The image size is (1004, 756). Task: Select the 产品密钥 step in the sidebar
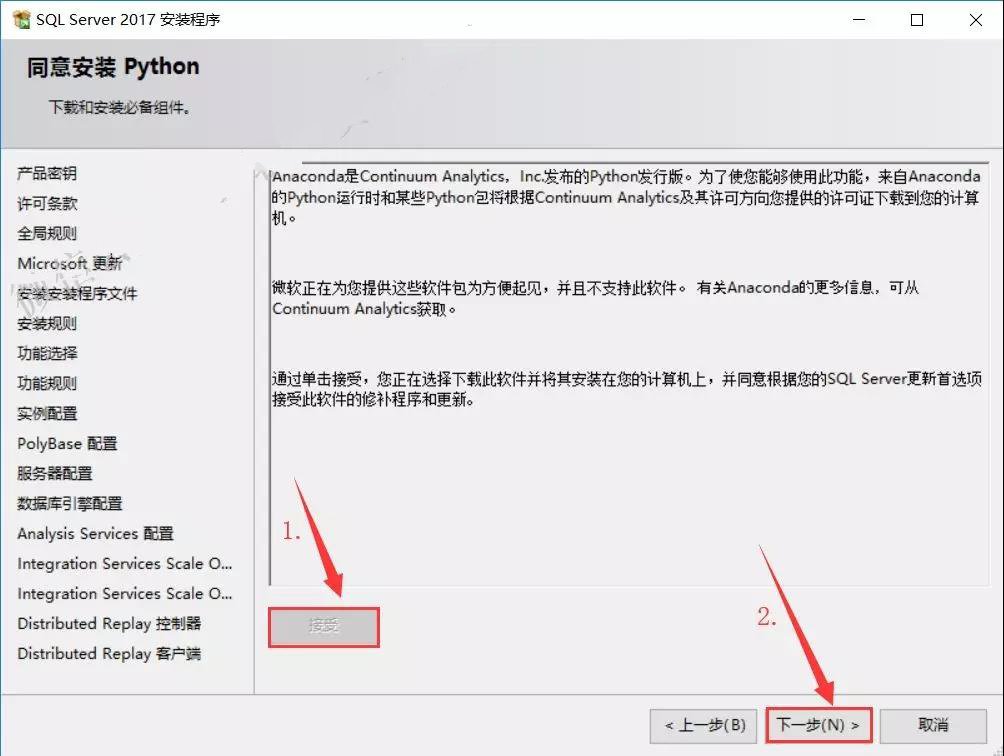pyautogui.click(x=47, y=173)
